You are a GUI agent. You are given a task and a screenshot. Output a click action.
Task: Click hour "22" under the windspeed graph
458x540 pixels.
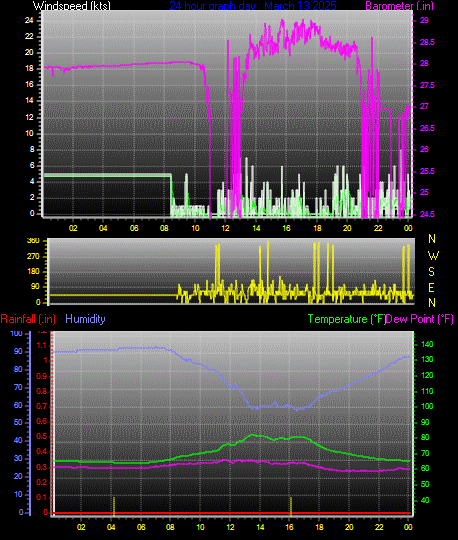(378, 228)
